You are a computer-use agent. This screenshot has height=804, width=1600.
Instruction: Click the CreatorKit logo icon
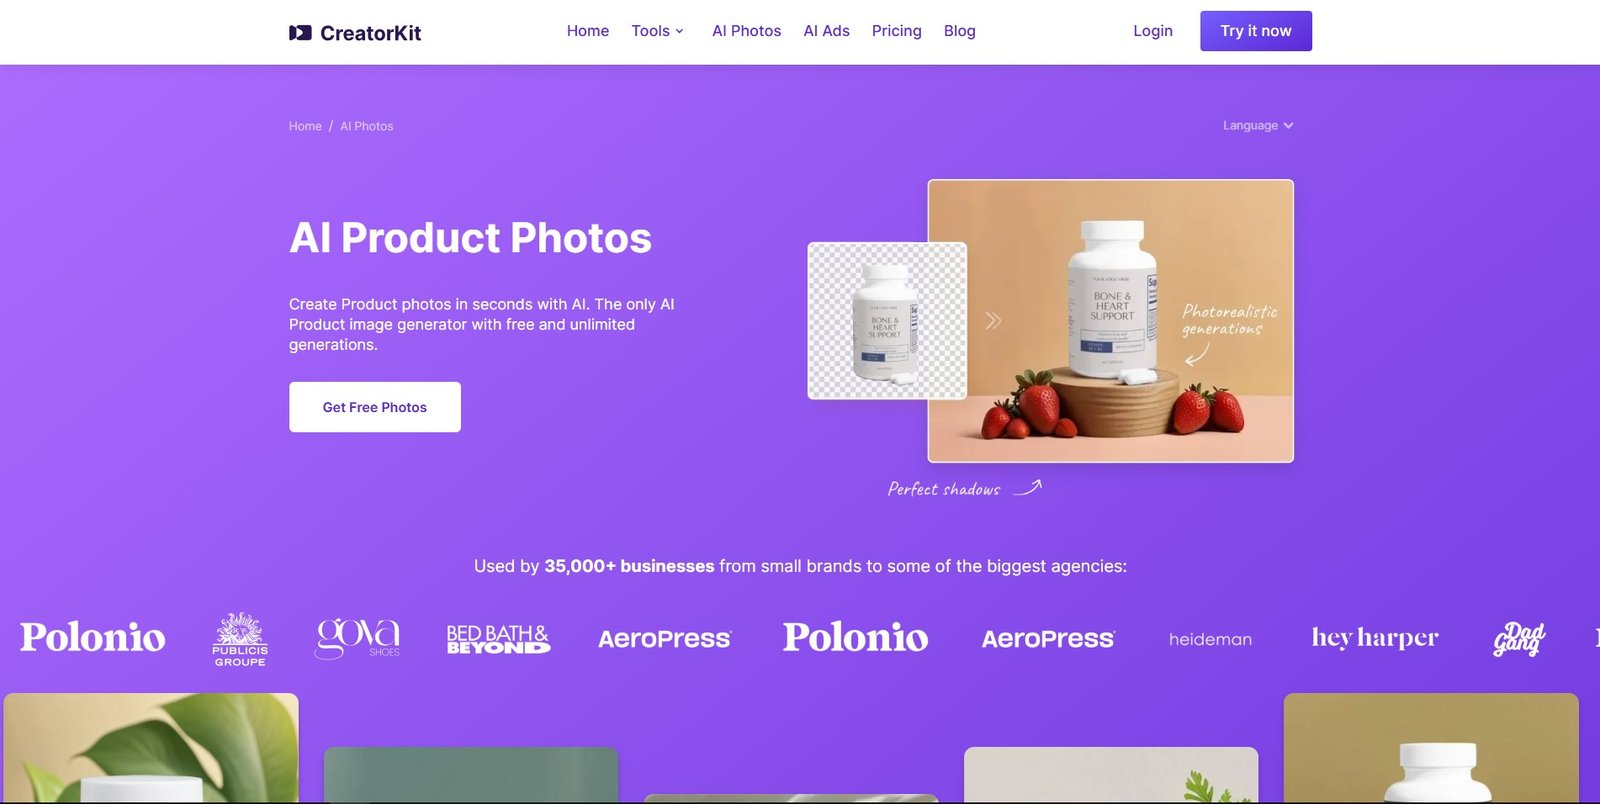coord(300,33)
